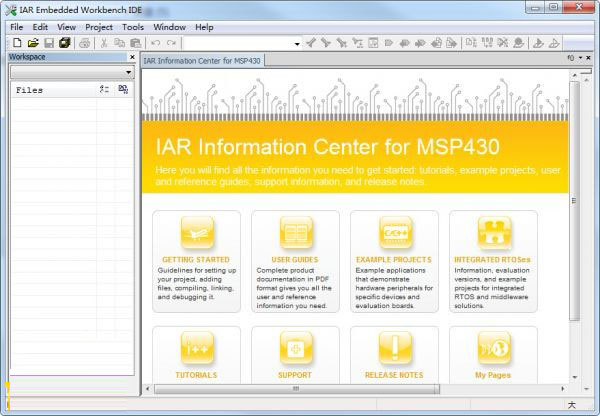
Task: Open the Help menu
Action: pyautogui.click(x=204, y=27)
